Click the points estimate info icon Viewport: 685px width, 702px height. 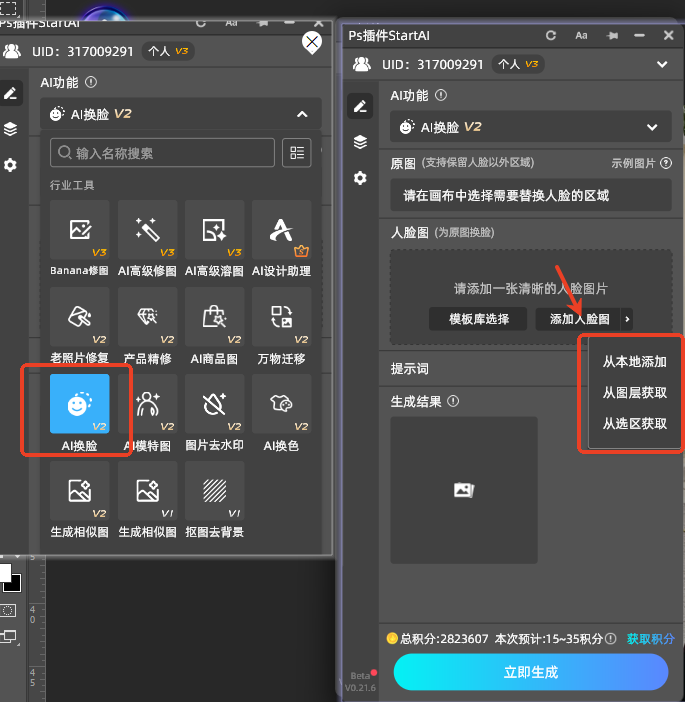coord(611,638)
